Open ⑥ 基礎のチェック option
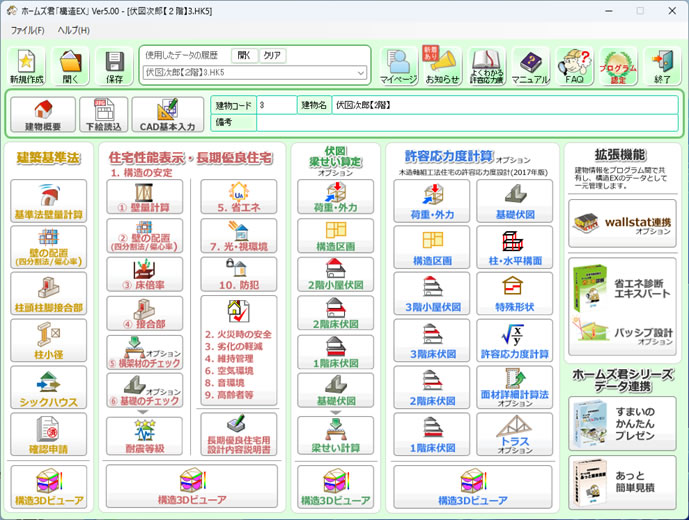689x520 pixels. coord(145,390)
